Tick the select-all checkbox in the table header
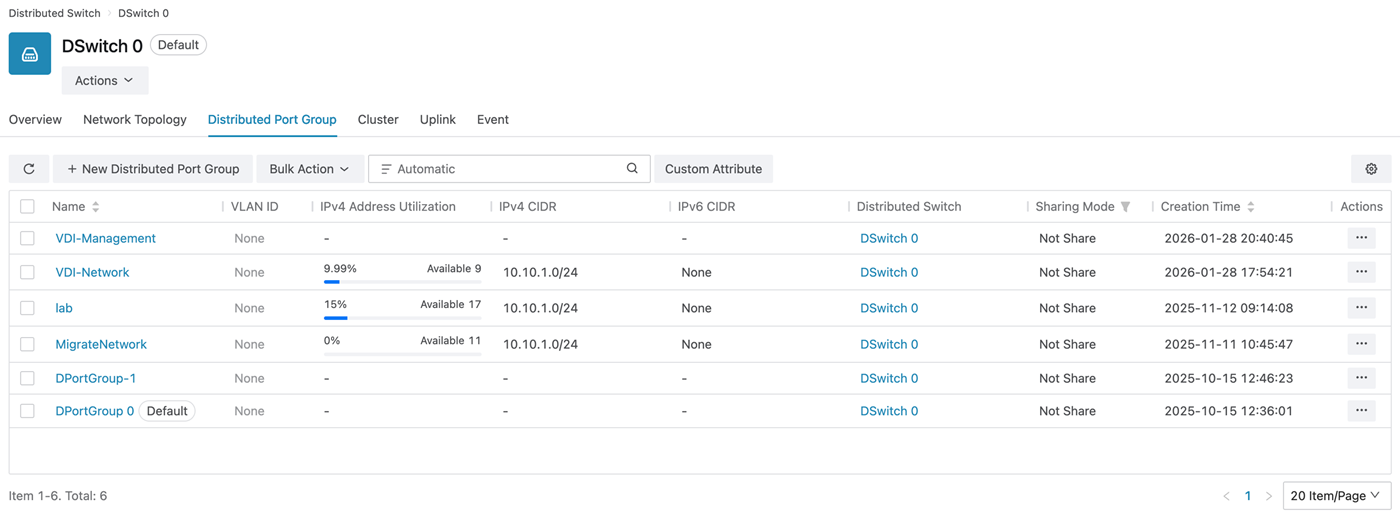This screenshot has height=519, width=1400. pyautogui.click(x=27, y=207)
